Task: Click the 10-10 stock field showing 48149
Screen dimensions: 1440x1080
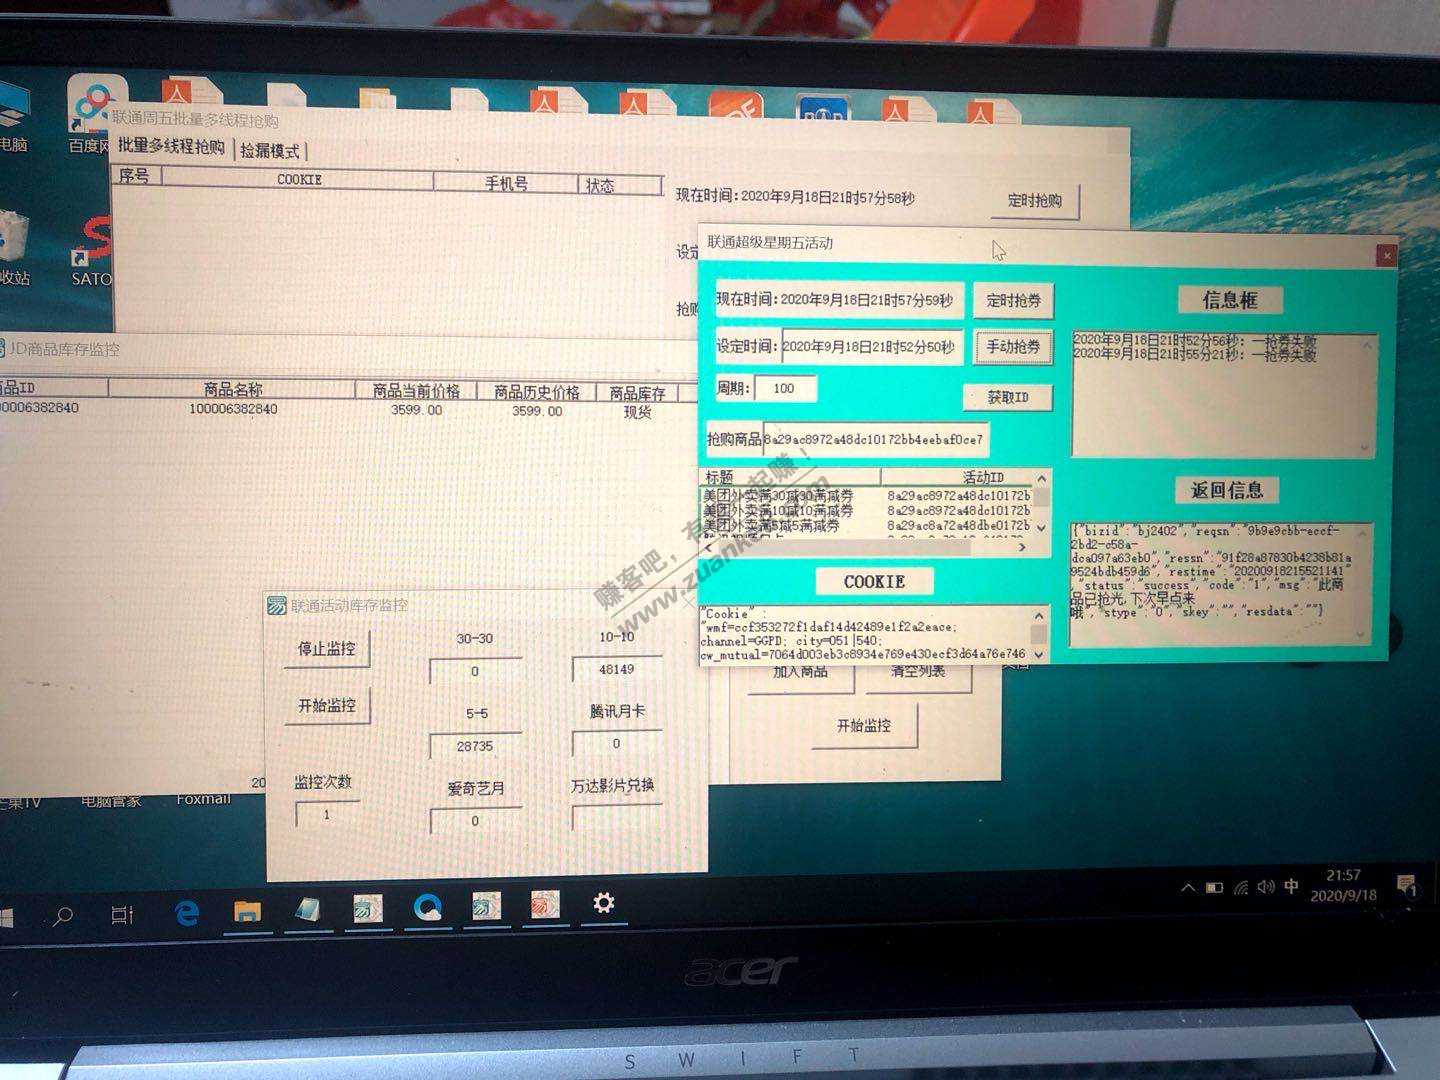Action: [616, 669]
